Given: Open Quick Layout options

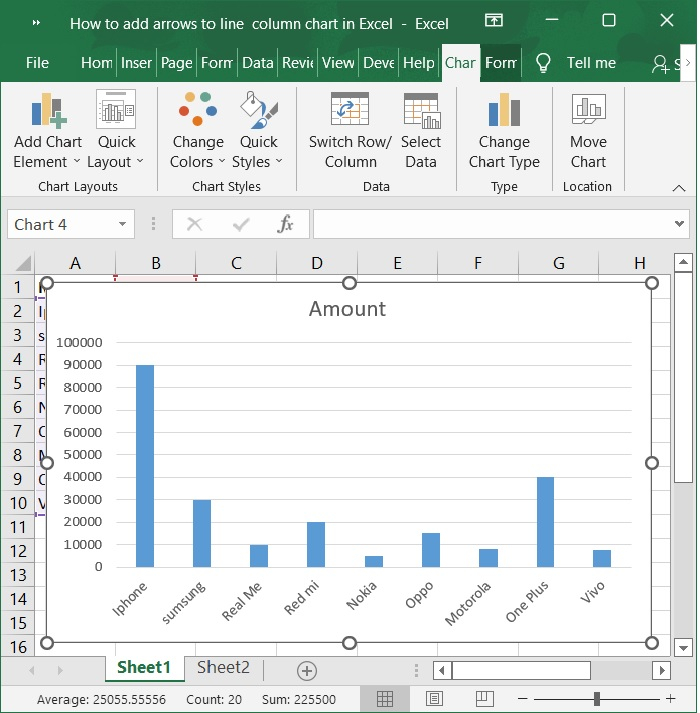Looking at the screenshot, I should pos(116,131).
